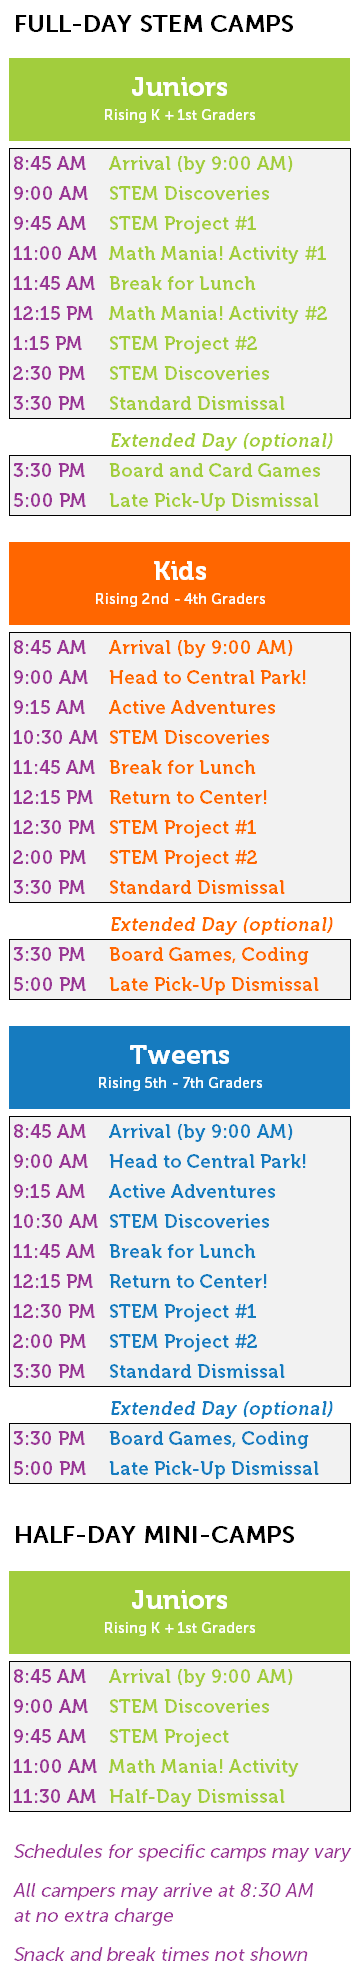Screen dimensions: 360x1974
Task: Click Juniors Math Mania! Activity #2 entry
Action: (218, 314)
